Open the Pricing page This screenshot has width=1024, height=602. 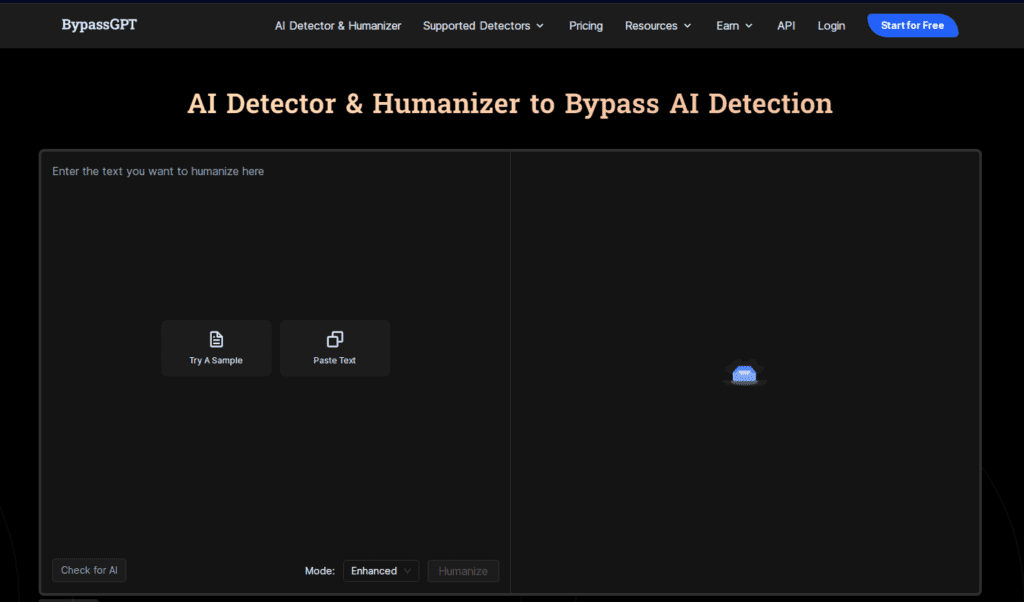click(586, 26)
